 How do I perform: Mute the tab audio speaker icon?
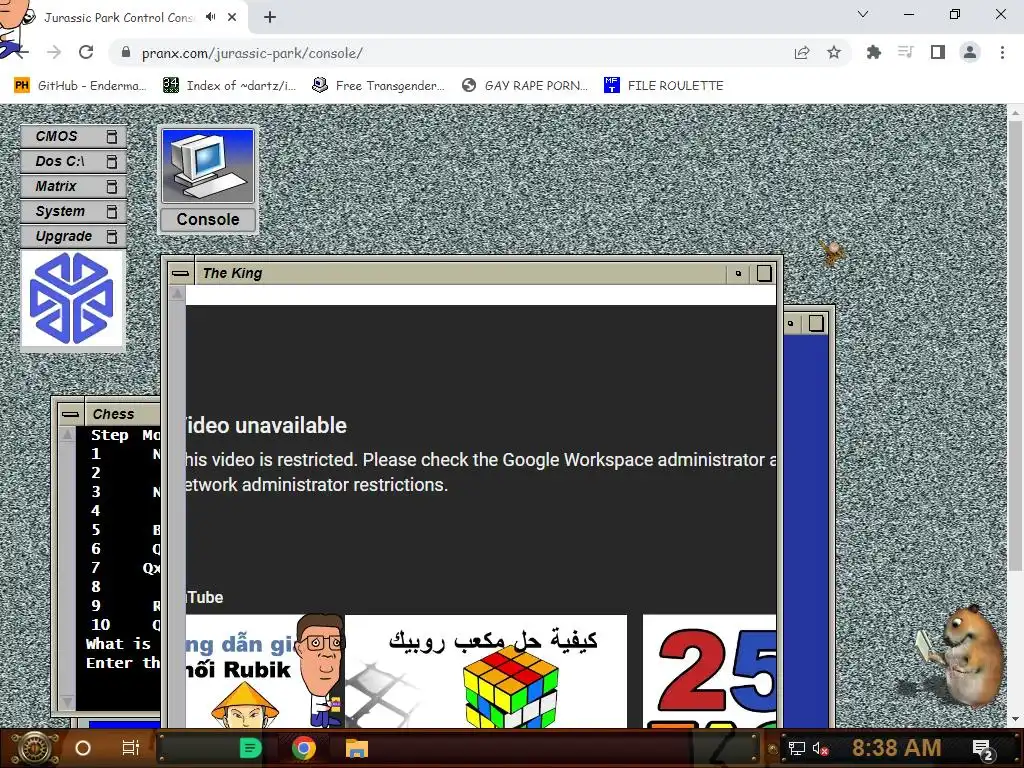click(210, 17)
